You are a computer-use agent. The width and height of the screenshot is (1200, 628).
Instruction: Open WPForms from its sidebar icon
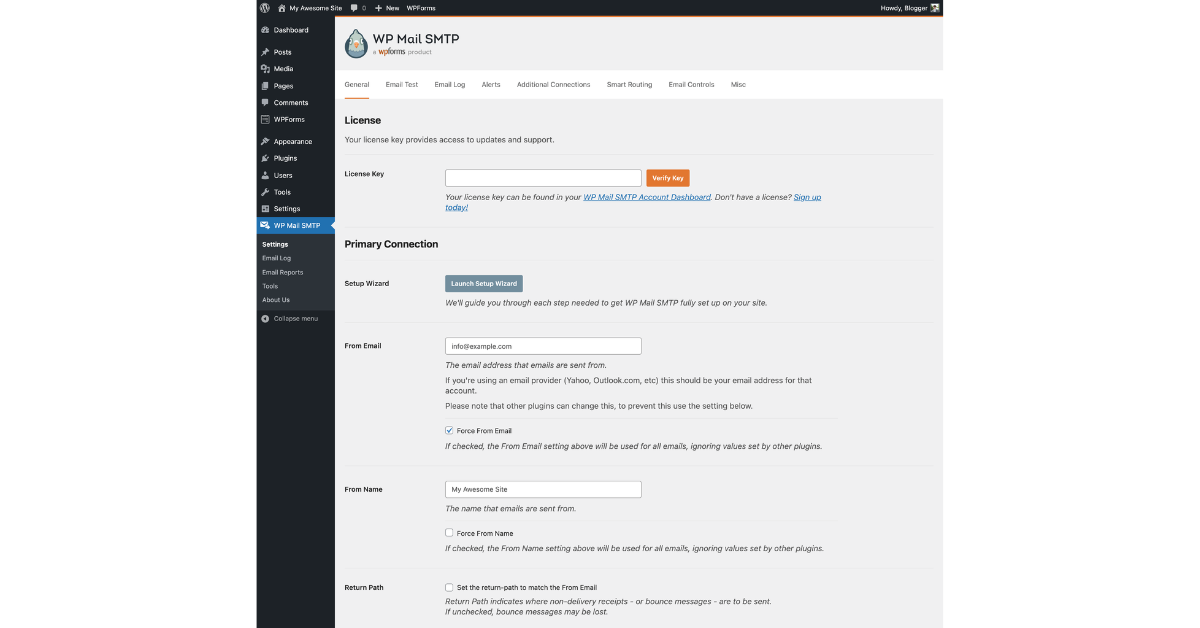pyautogui.click(x=265, y=119)
